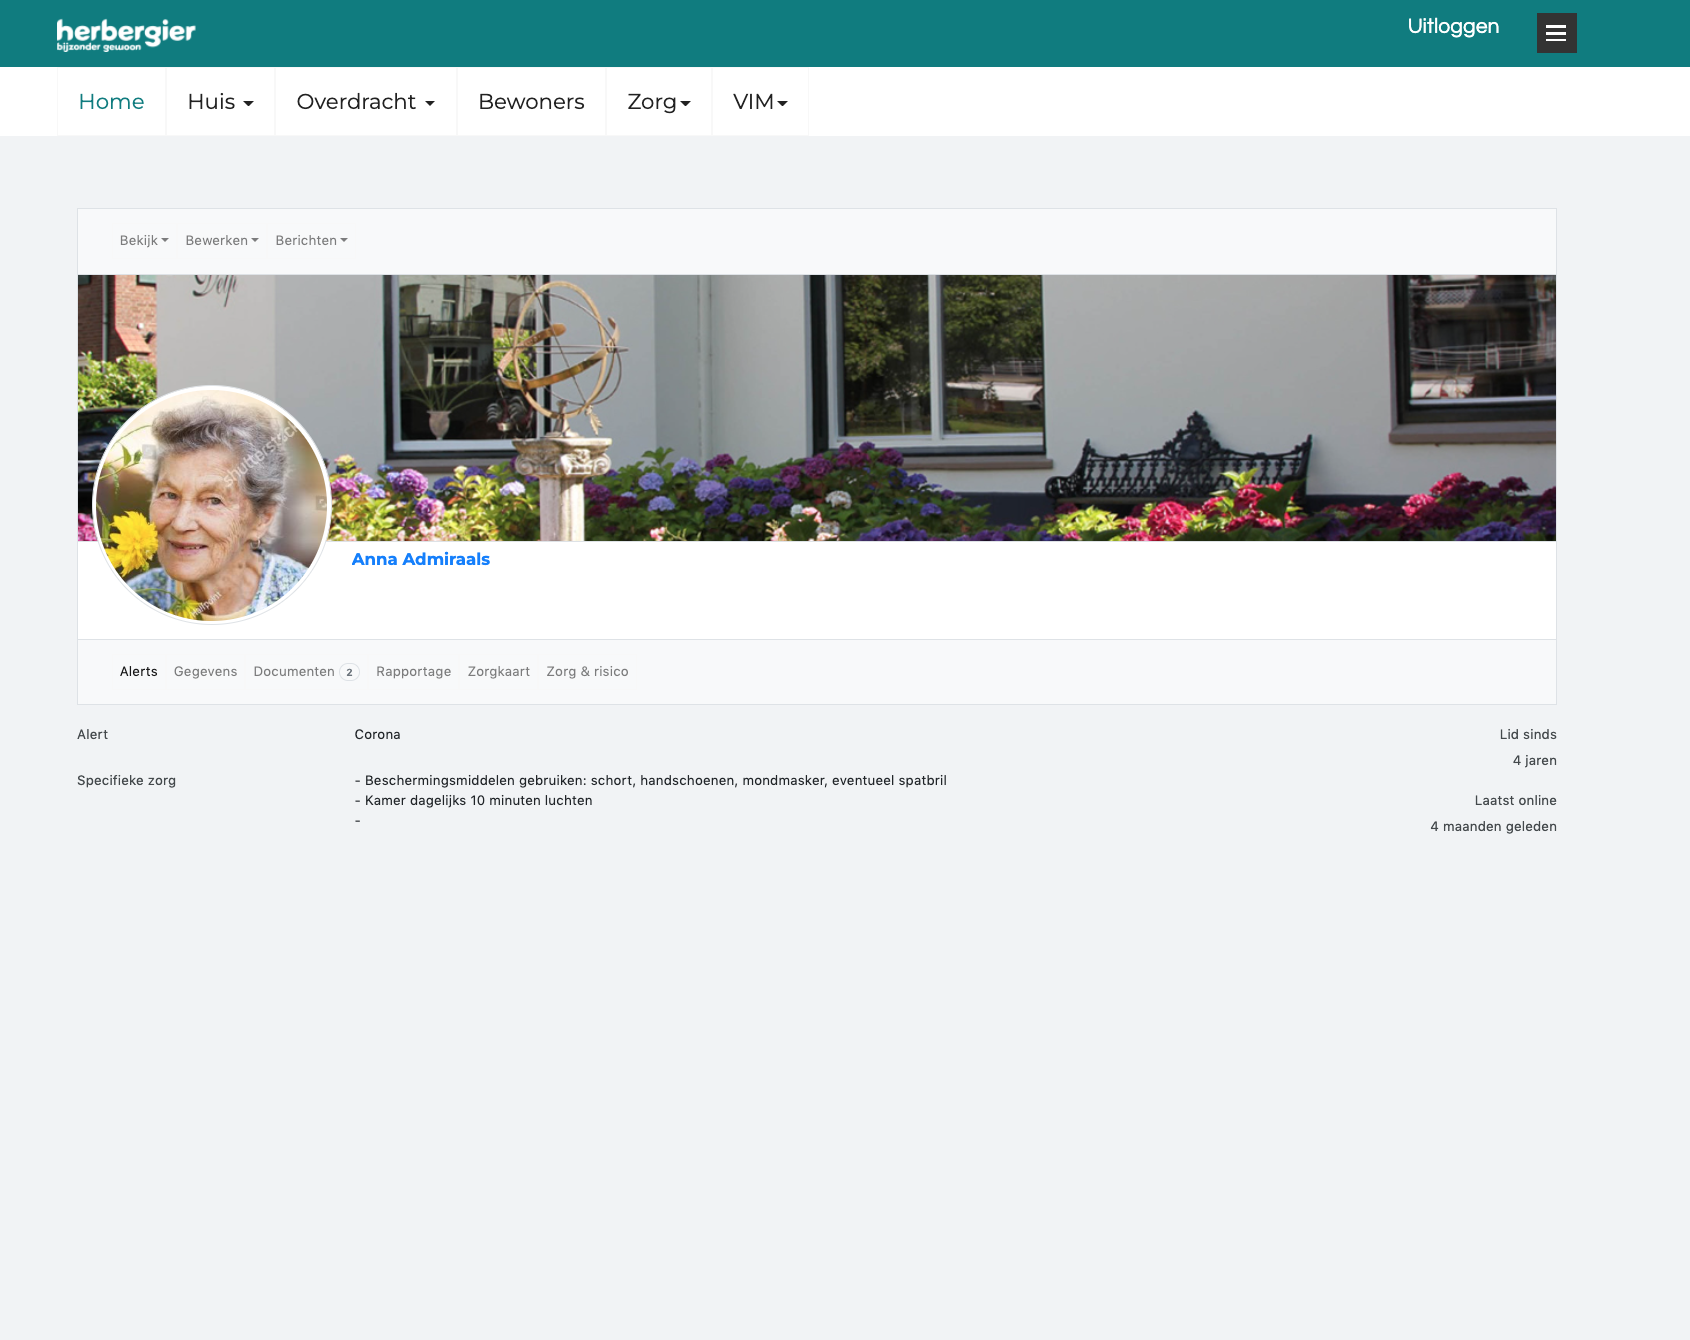
Task: Switch to the Rapportage tab
Action: click(413, 672)
